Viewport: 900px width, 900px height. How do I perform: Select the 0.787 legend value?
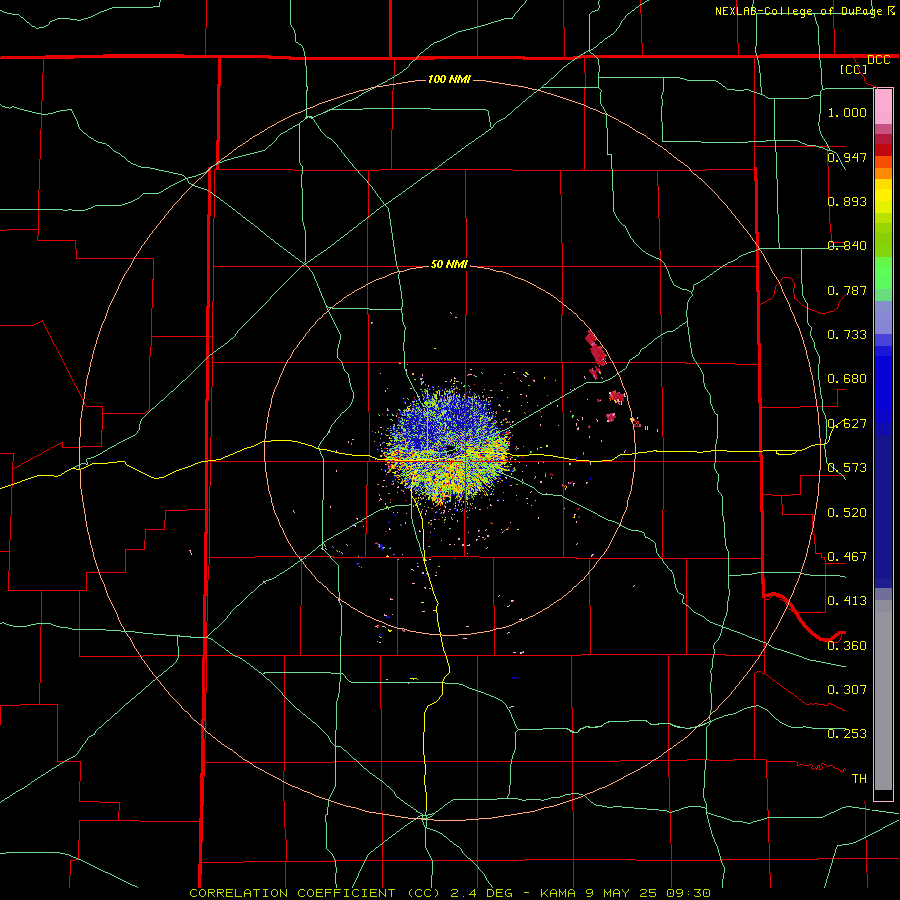click(847, 290)
